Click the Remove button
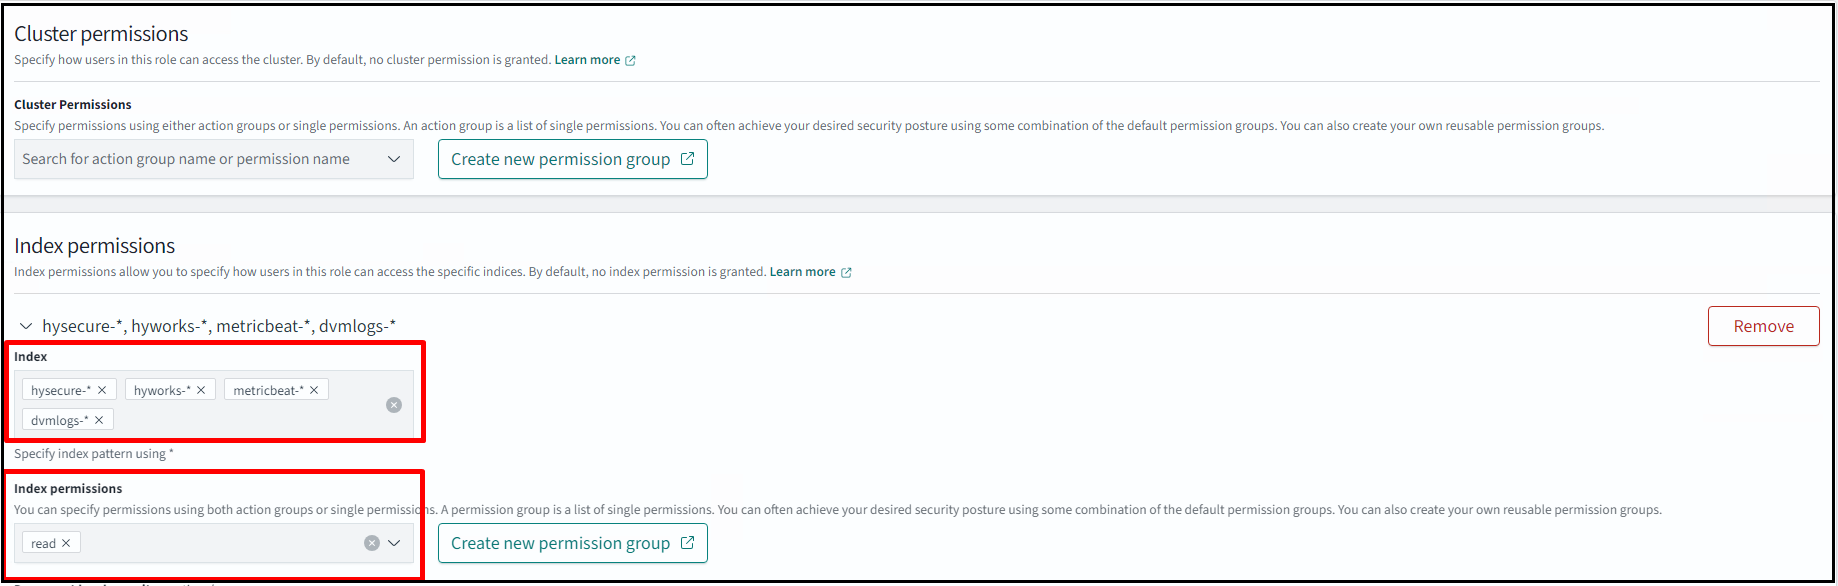 1763,326
